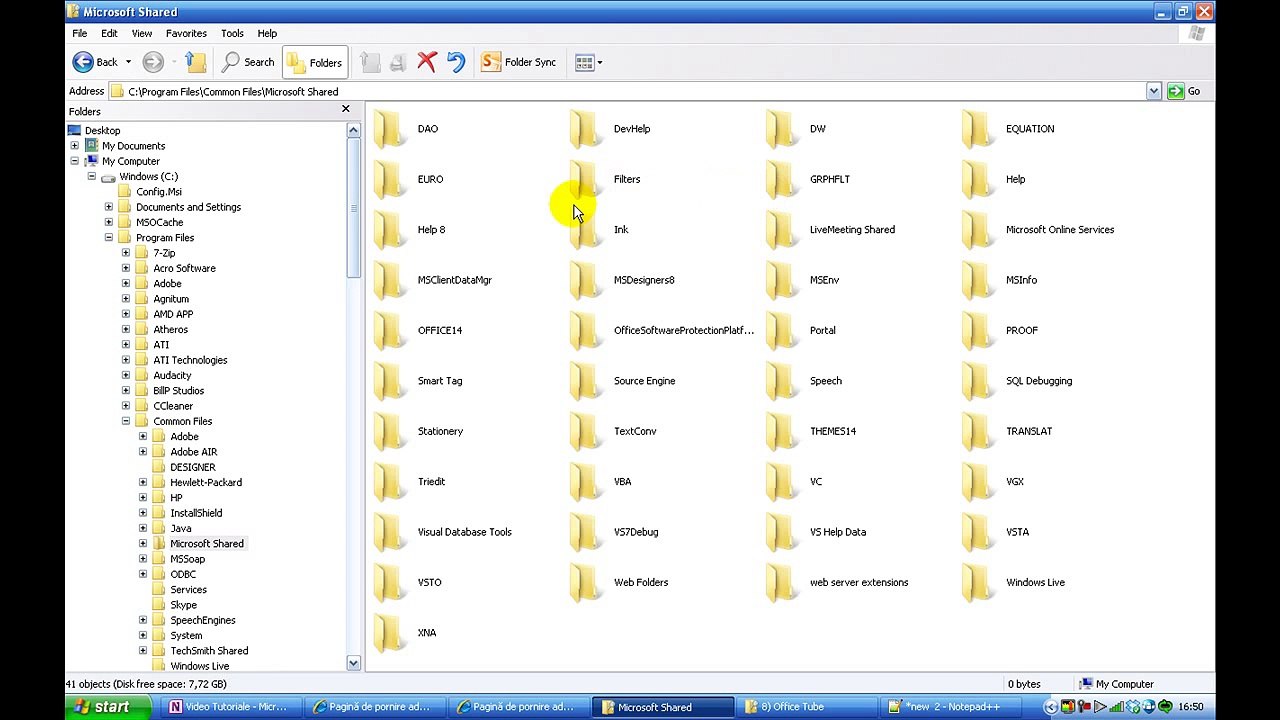Select the PROOF folder icon

click(978, 330)
